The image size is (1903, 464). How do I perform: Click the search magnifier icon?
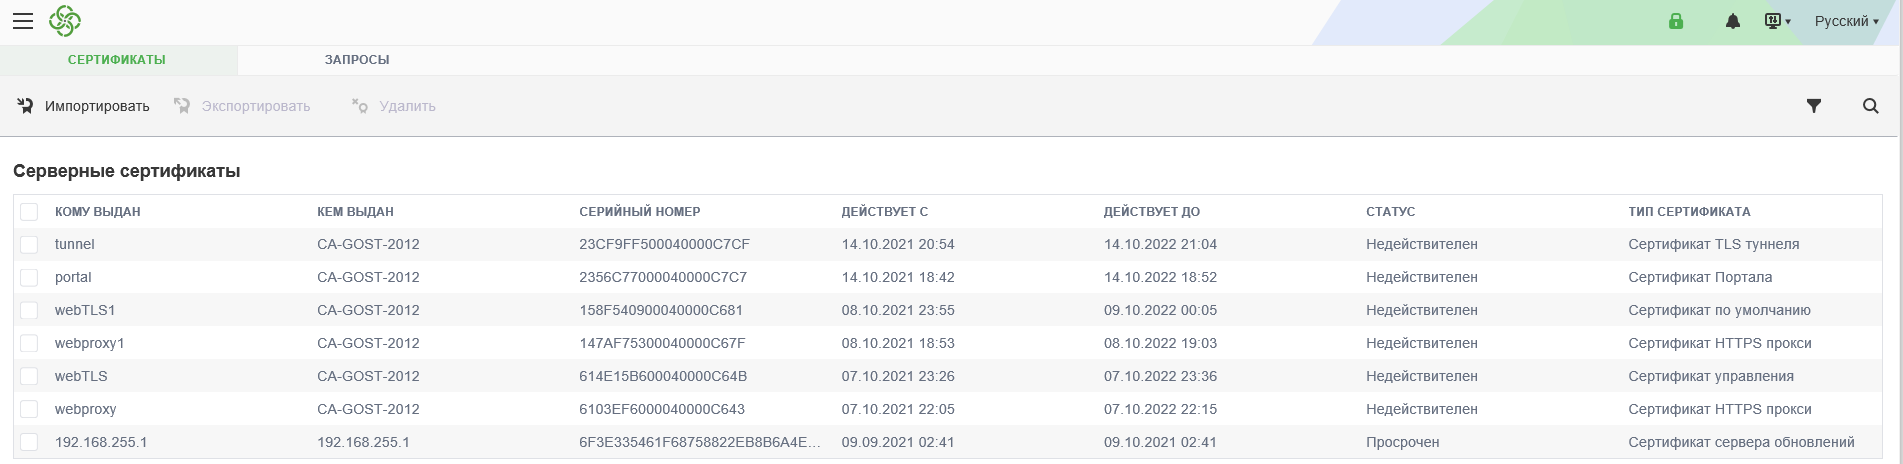coord(1871,106)
